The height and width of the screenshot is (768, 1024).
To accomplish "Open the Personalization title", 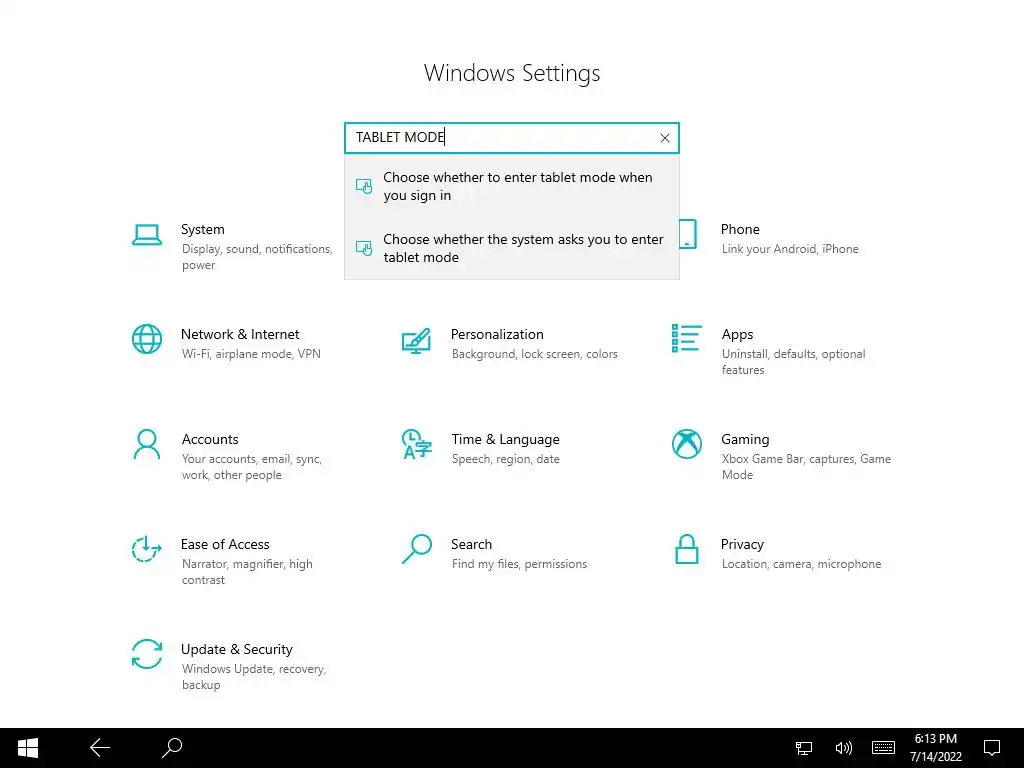I will 497,334.
